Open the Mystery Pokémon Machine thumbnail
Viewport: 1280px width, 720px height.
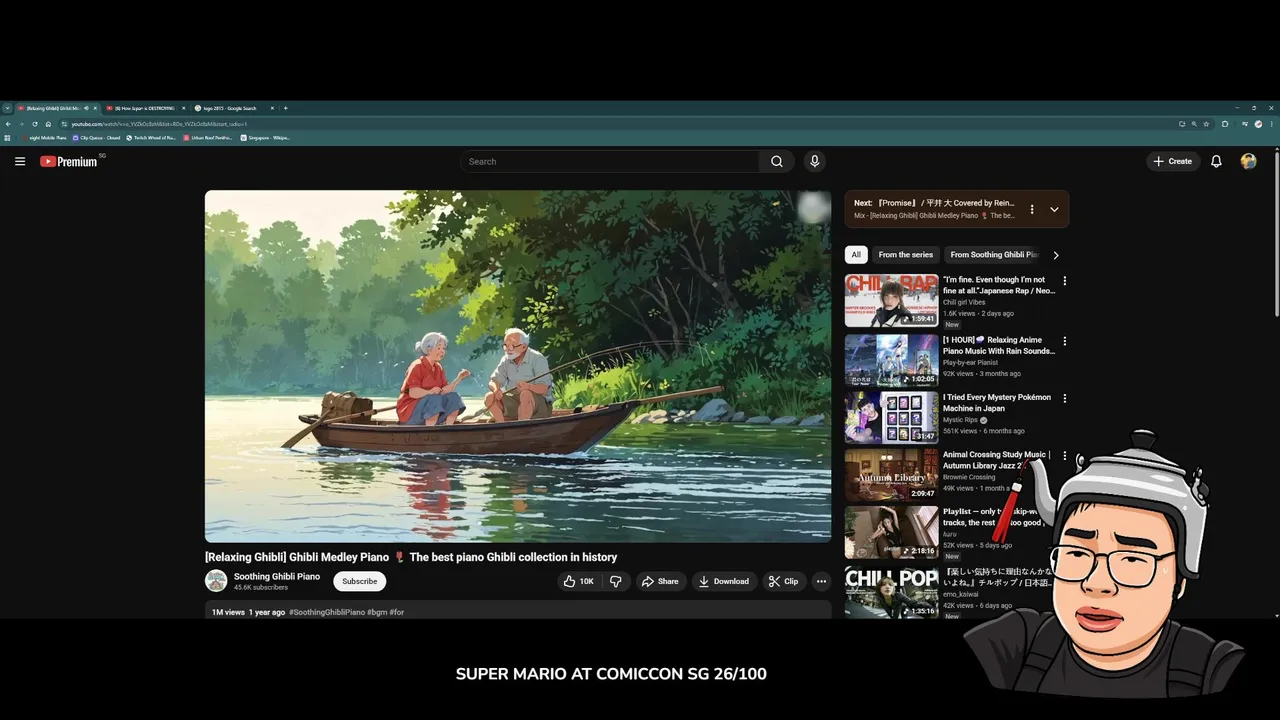[892, 417]
